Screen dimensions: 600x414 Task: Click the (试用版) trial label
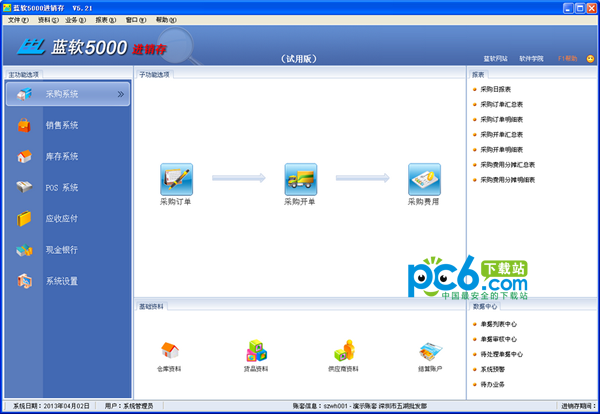[x=299, y=59]
